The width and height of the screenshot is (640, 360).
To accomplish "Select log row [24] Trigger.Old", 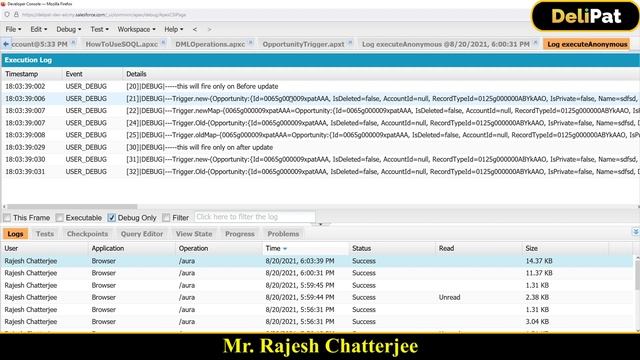I will click(x=320, y=123).
